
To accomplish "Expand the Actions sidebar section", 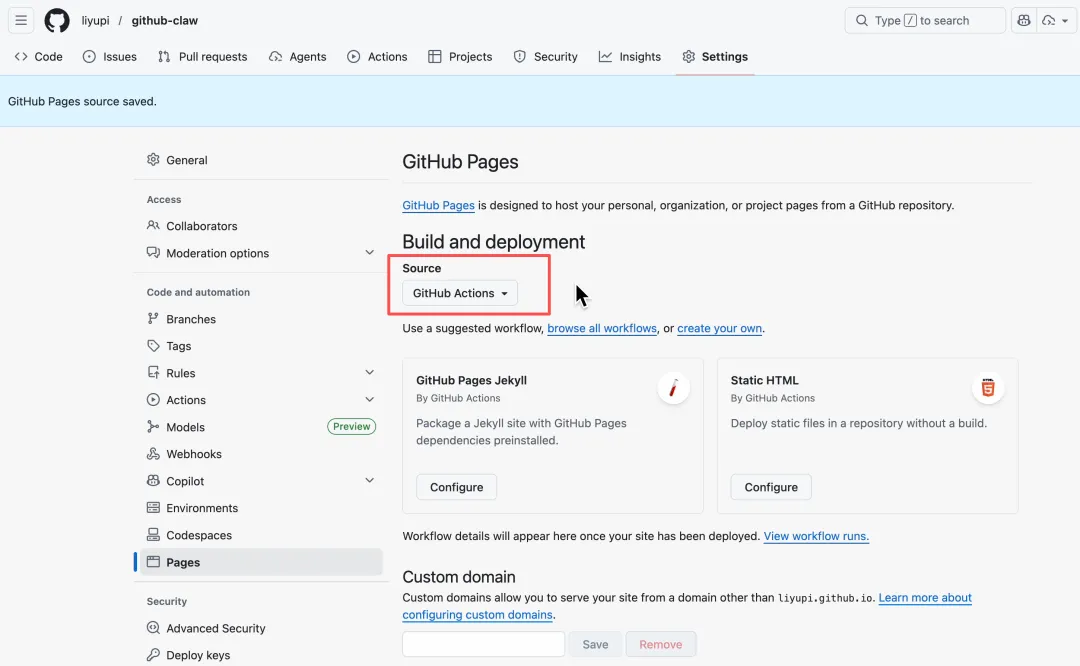I will point(369,400).
